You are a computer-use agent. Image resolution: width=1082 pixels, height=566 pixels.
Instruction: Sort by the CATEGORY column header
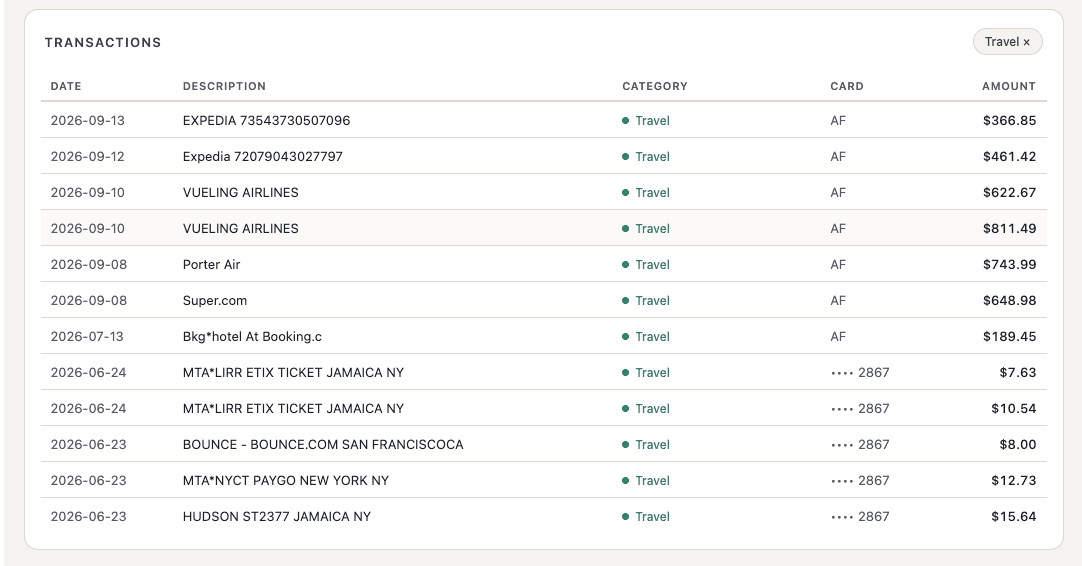(655, 86)
